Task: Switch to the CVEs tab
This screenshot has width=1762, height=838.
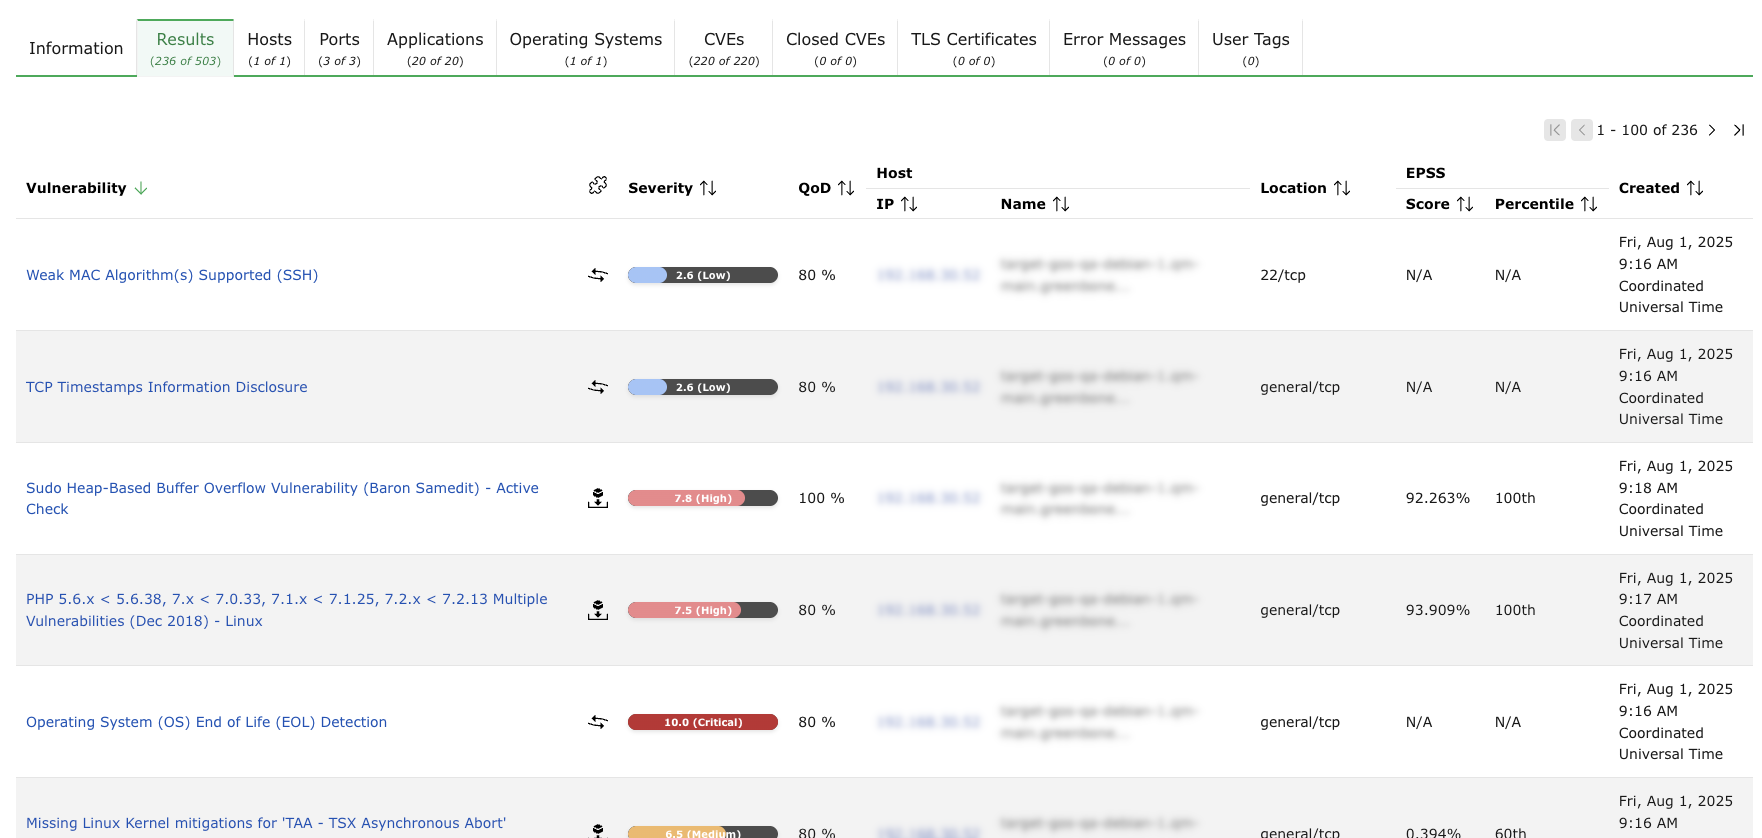Action: (x=724, y=48)
